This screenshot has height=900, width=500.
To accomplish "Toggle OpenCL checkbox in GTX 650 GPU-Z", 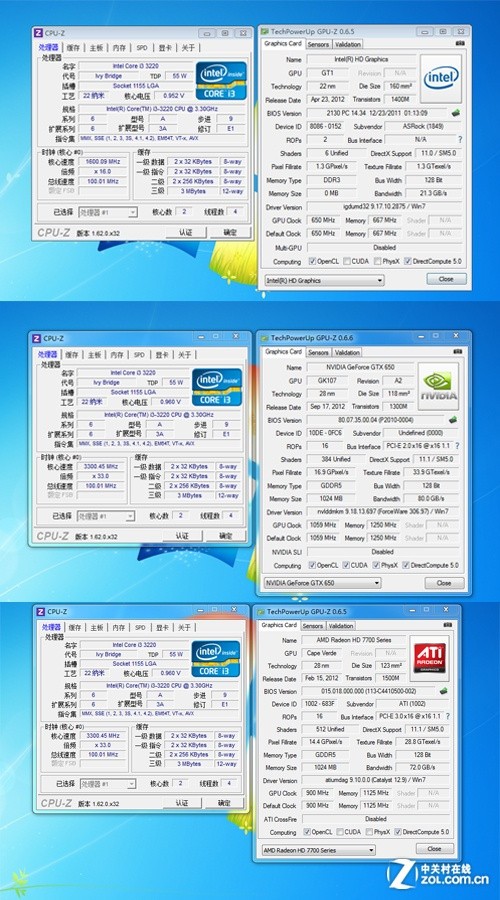I will 312,565.
